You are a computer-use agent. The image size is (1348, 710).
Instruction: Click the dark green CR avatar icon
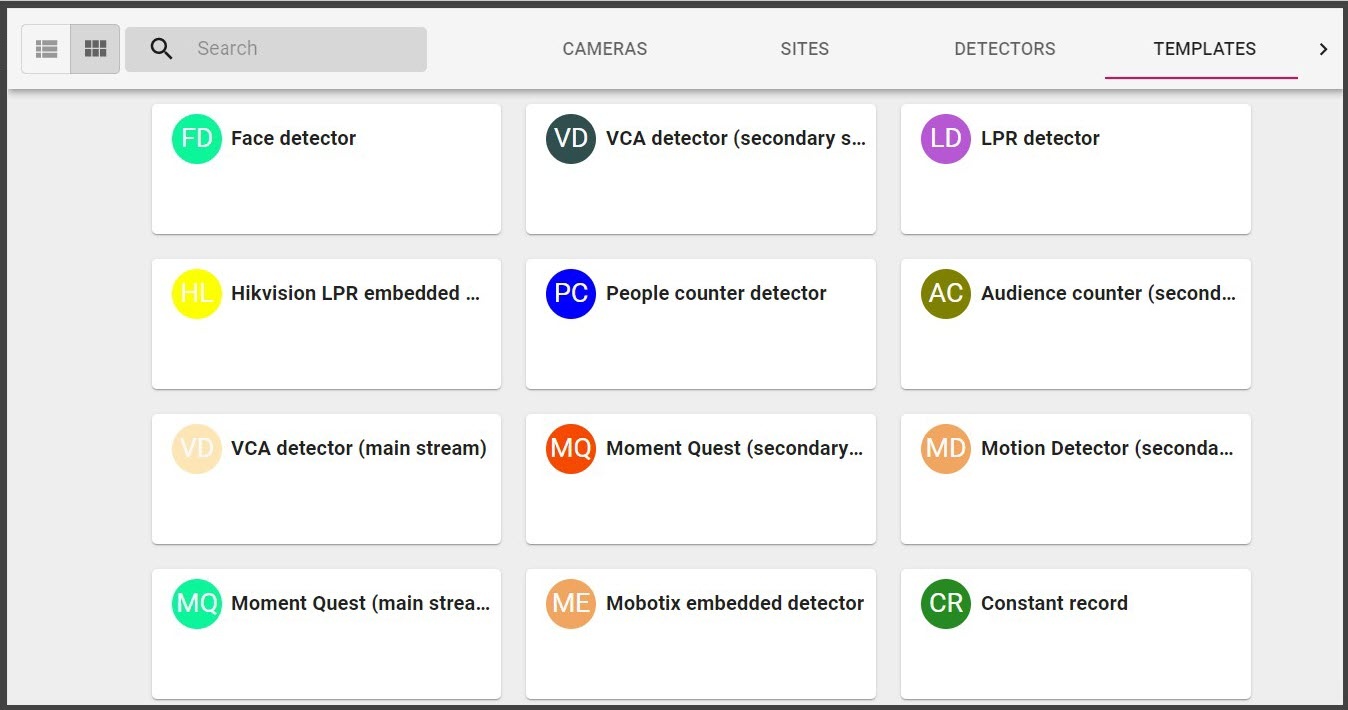pyautogui.click(x=946, y=604)
